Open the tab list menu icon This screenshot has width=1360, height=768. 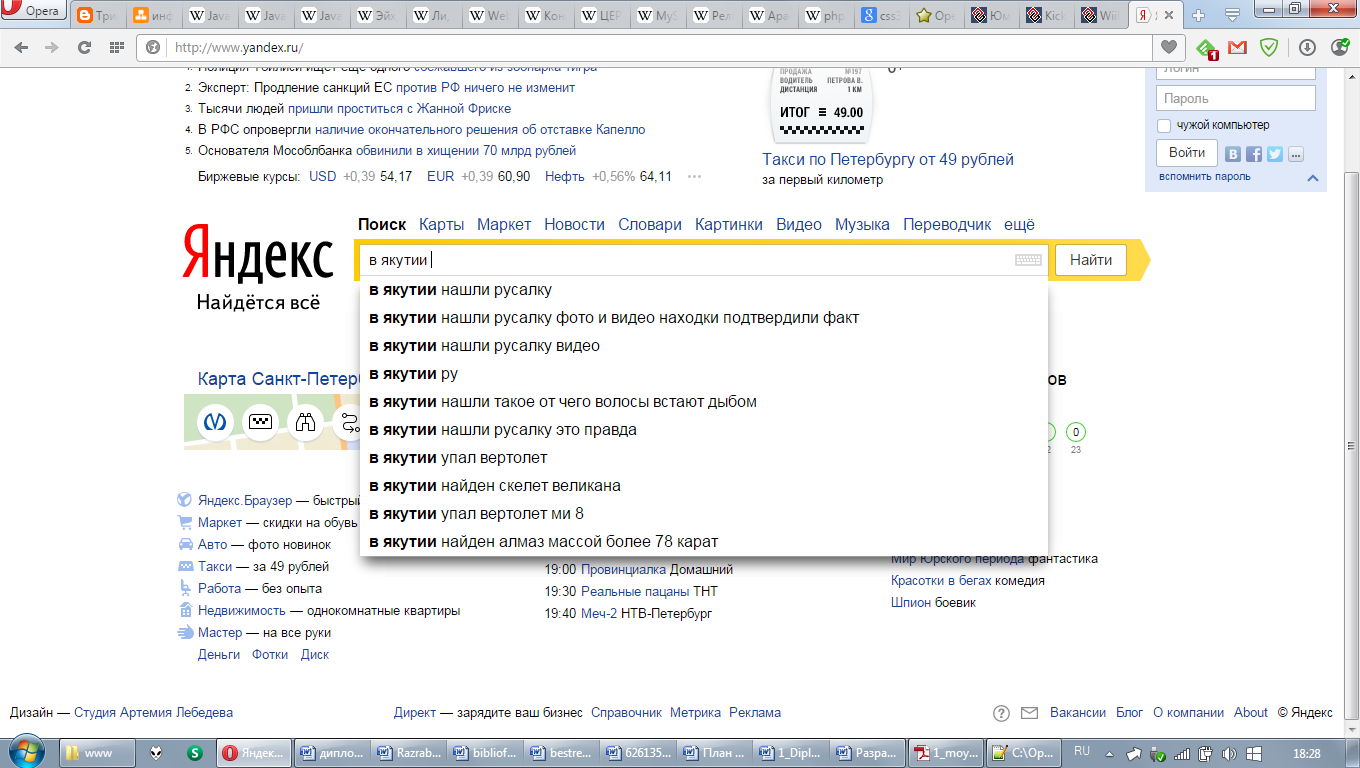click(x=1233, y=15)
